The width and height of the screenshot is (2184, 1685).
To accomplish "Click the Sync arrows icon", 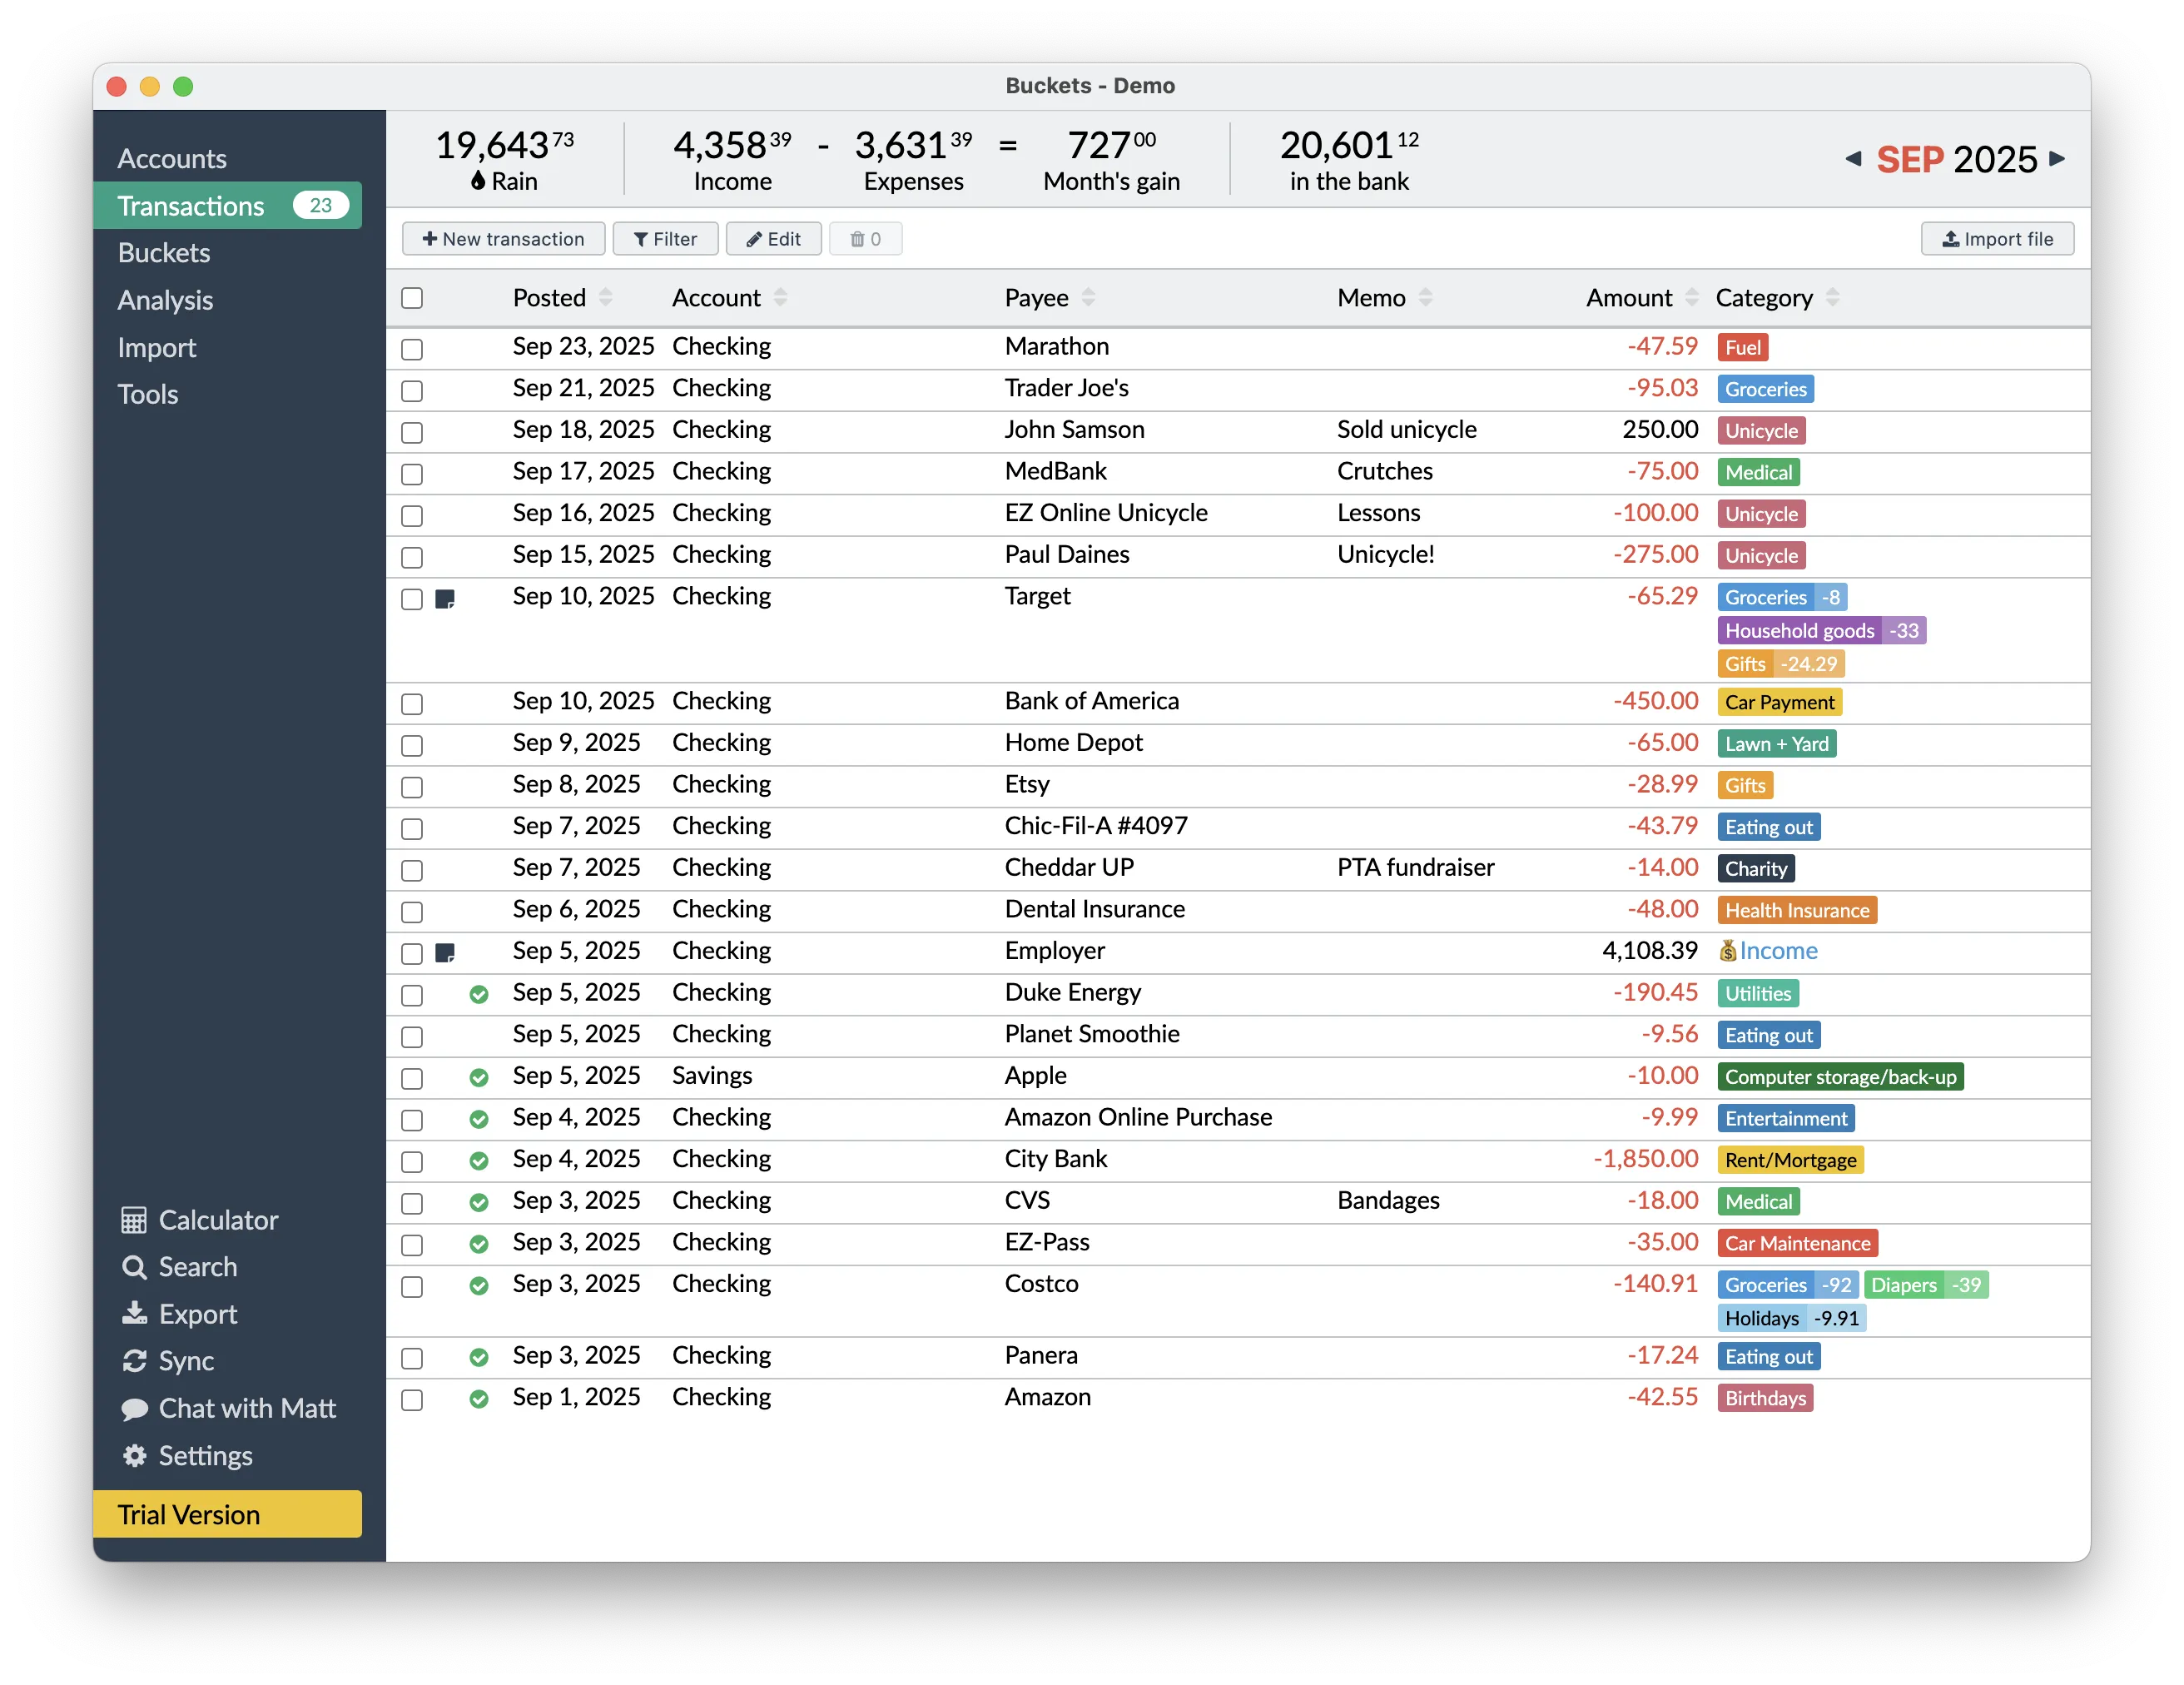I will click(134, 1361).
